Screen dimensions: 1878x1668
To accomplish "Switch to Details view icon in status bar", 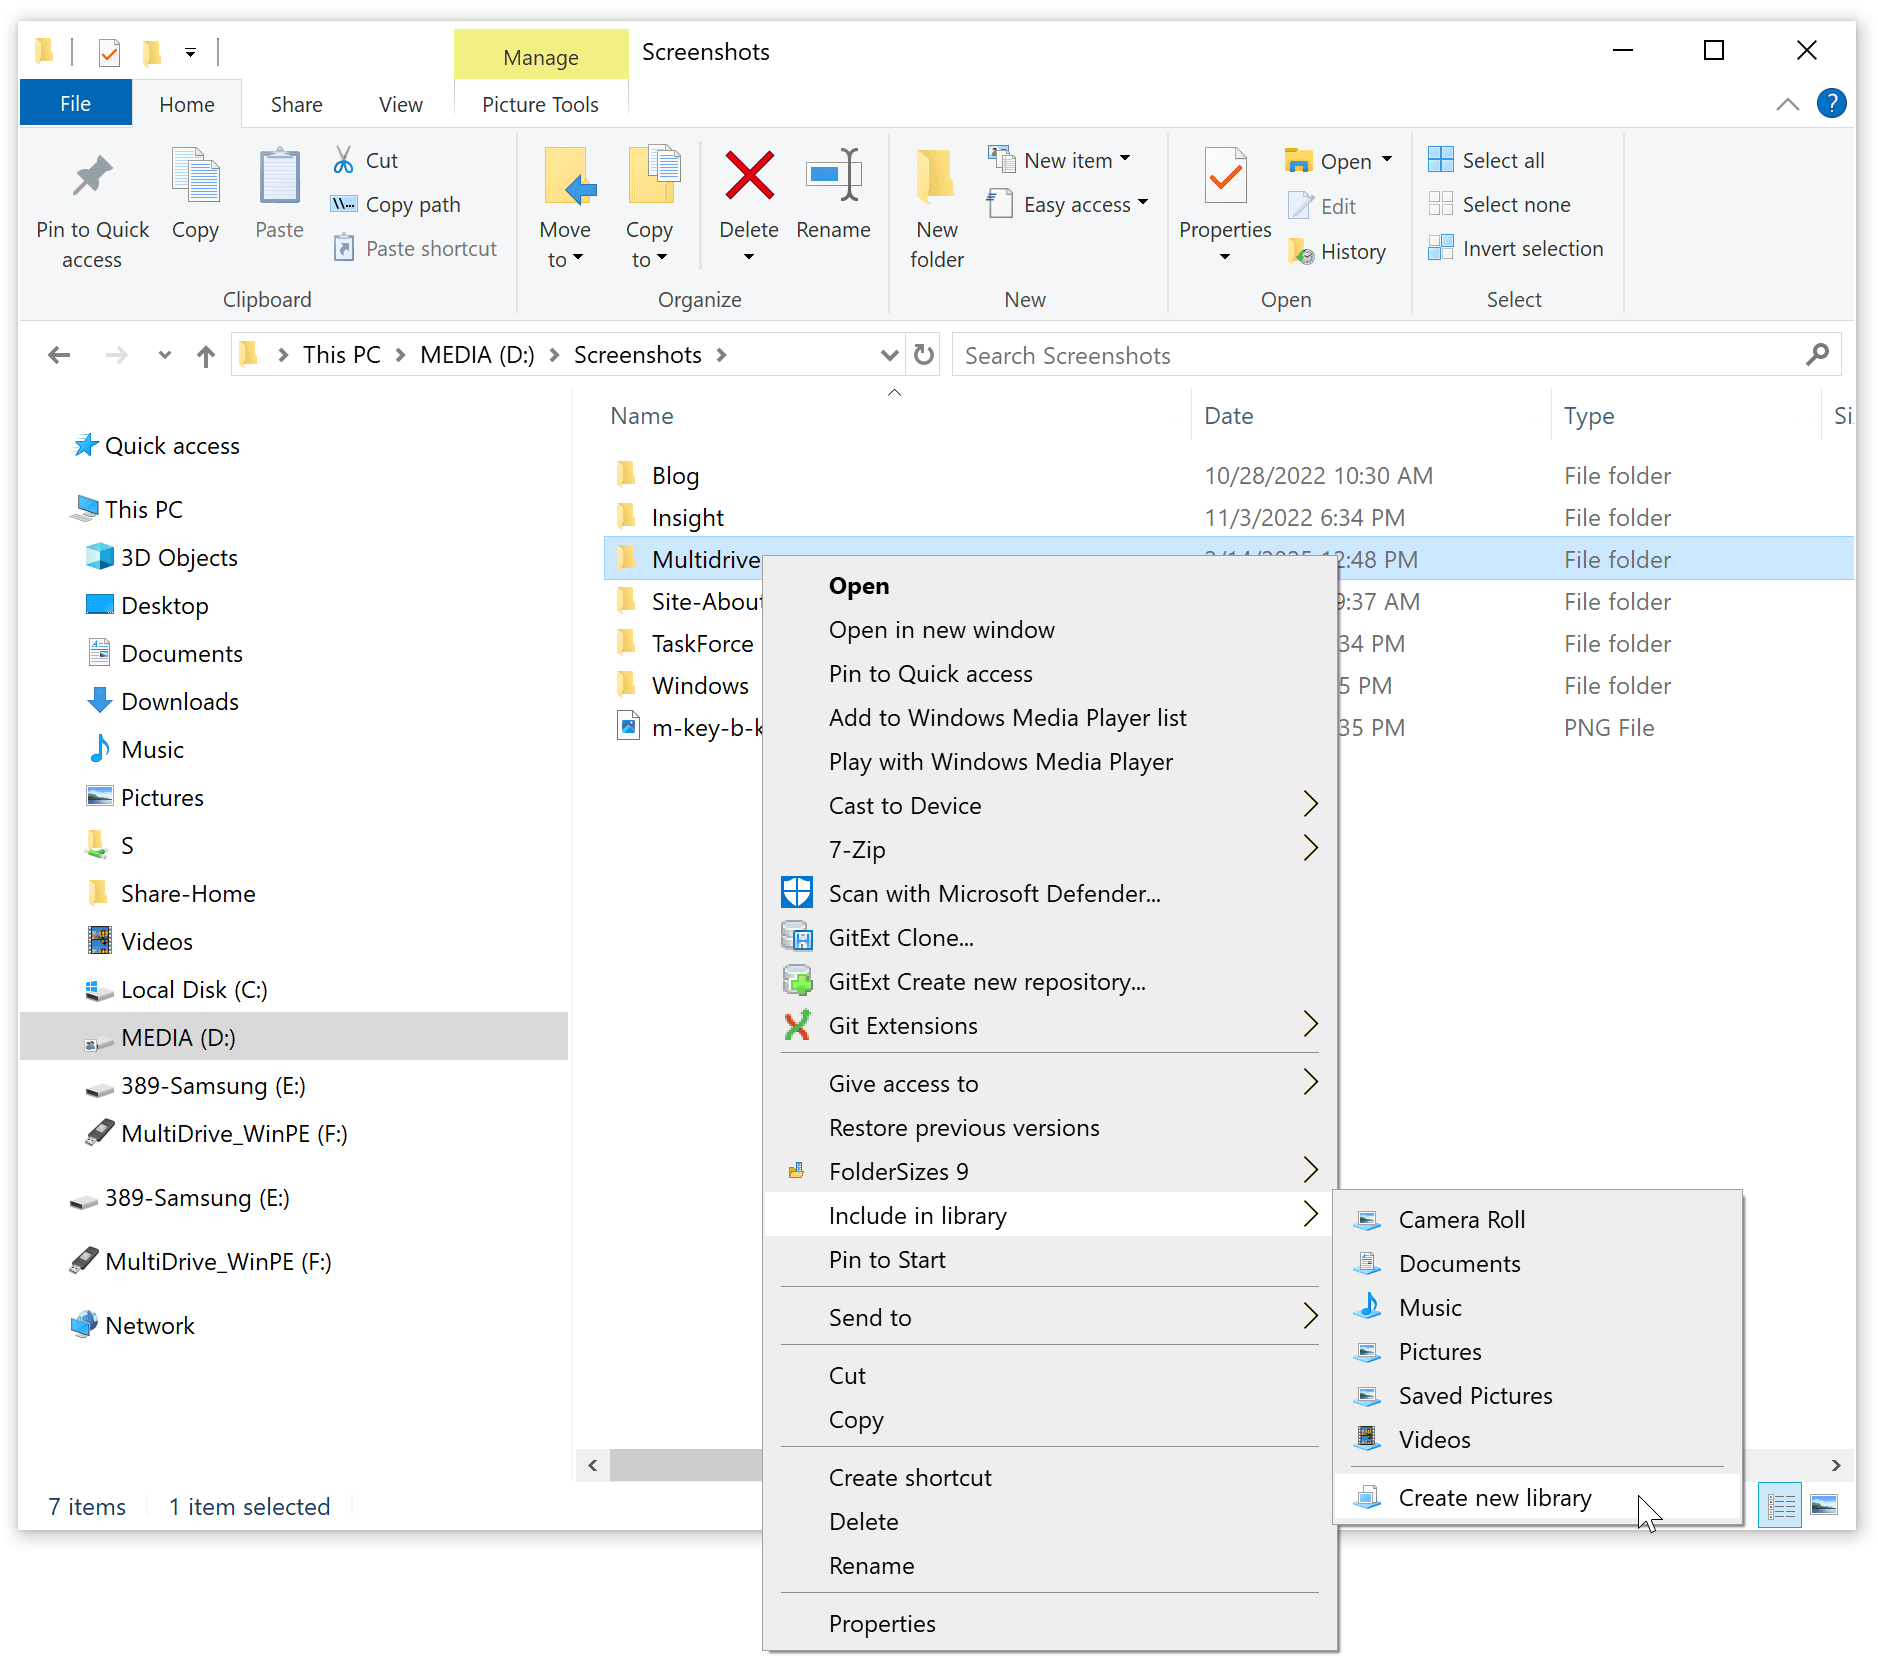I will pos(1780,1505).
